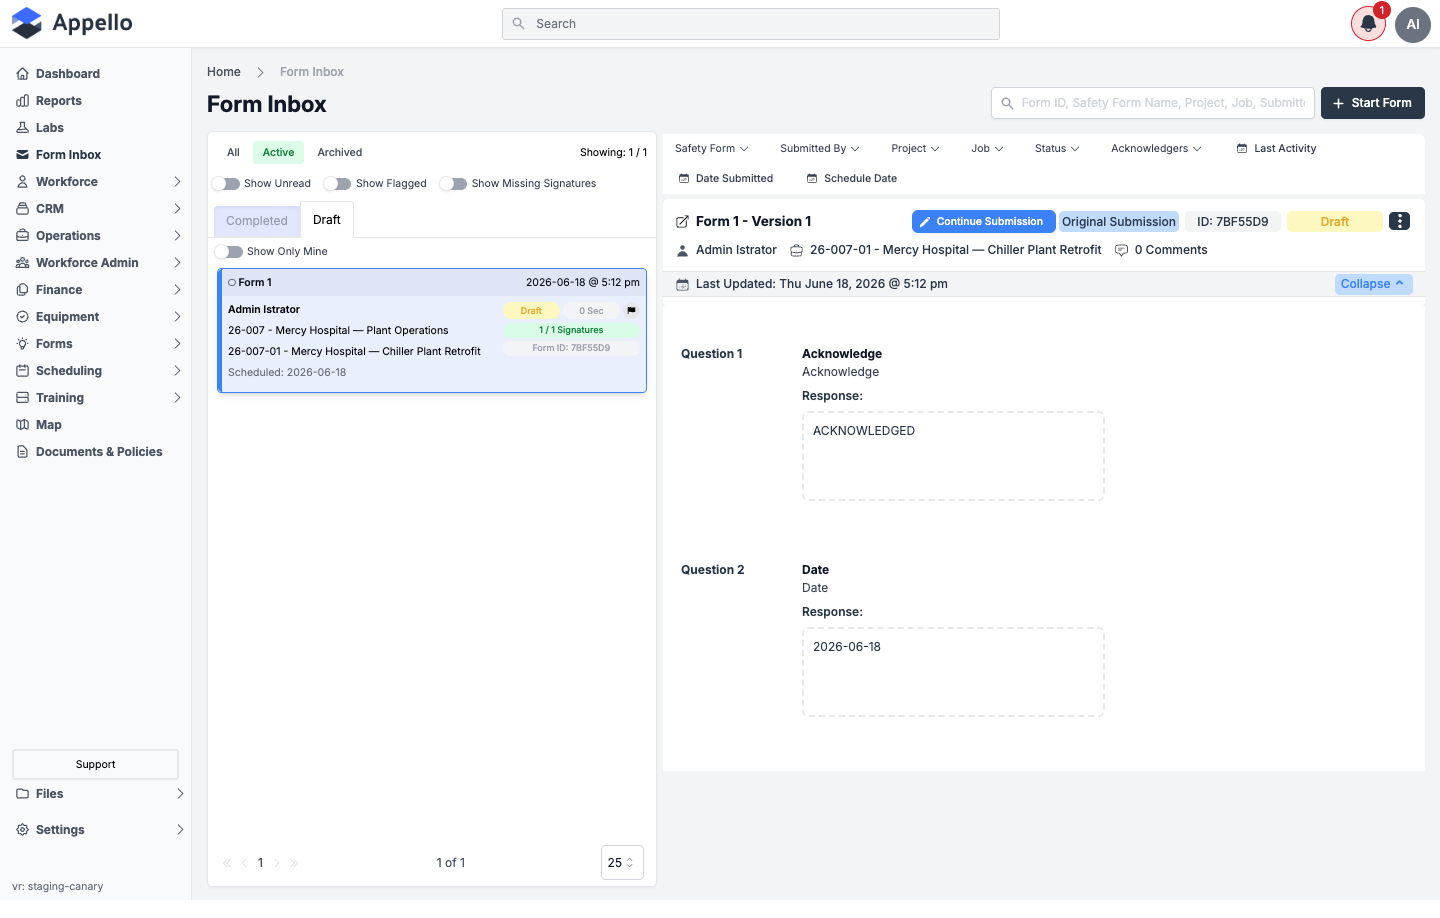This screenshot has height=918, width=1440.
Task: Open the Support button
Action: coord(96,765)
